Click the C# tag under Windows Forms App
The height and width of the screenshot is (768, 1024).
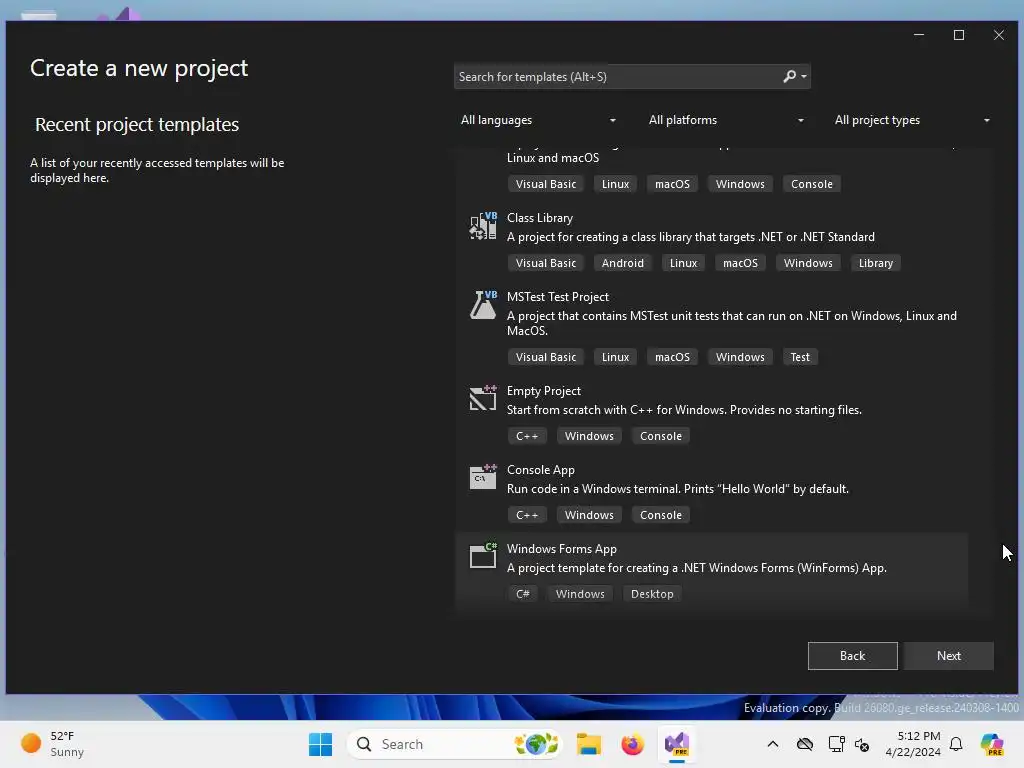(x=522, y=594)
